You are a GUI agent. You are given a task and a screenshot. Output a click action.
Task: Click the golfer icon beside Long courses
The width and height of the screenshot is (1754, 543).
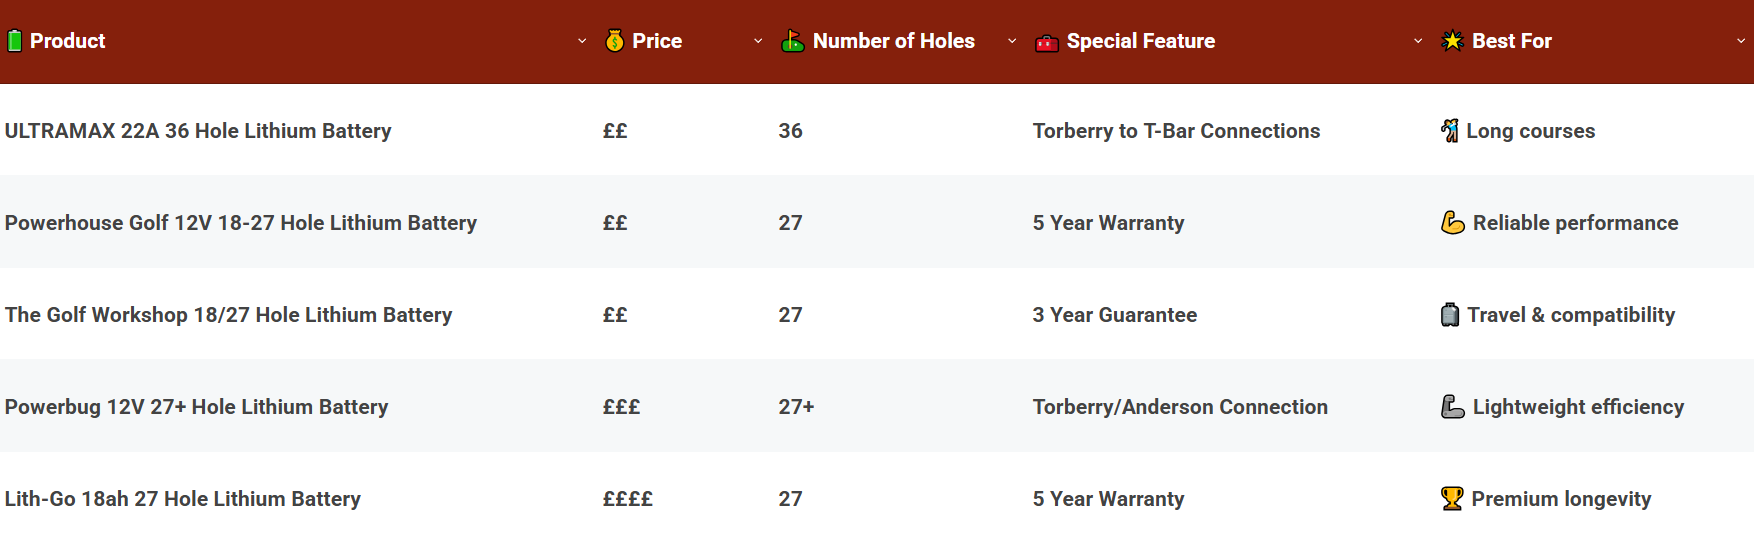click(x=1449, y=131)
